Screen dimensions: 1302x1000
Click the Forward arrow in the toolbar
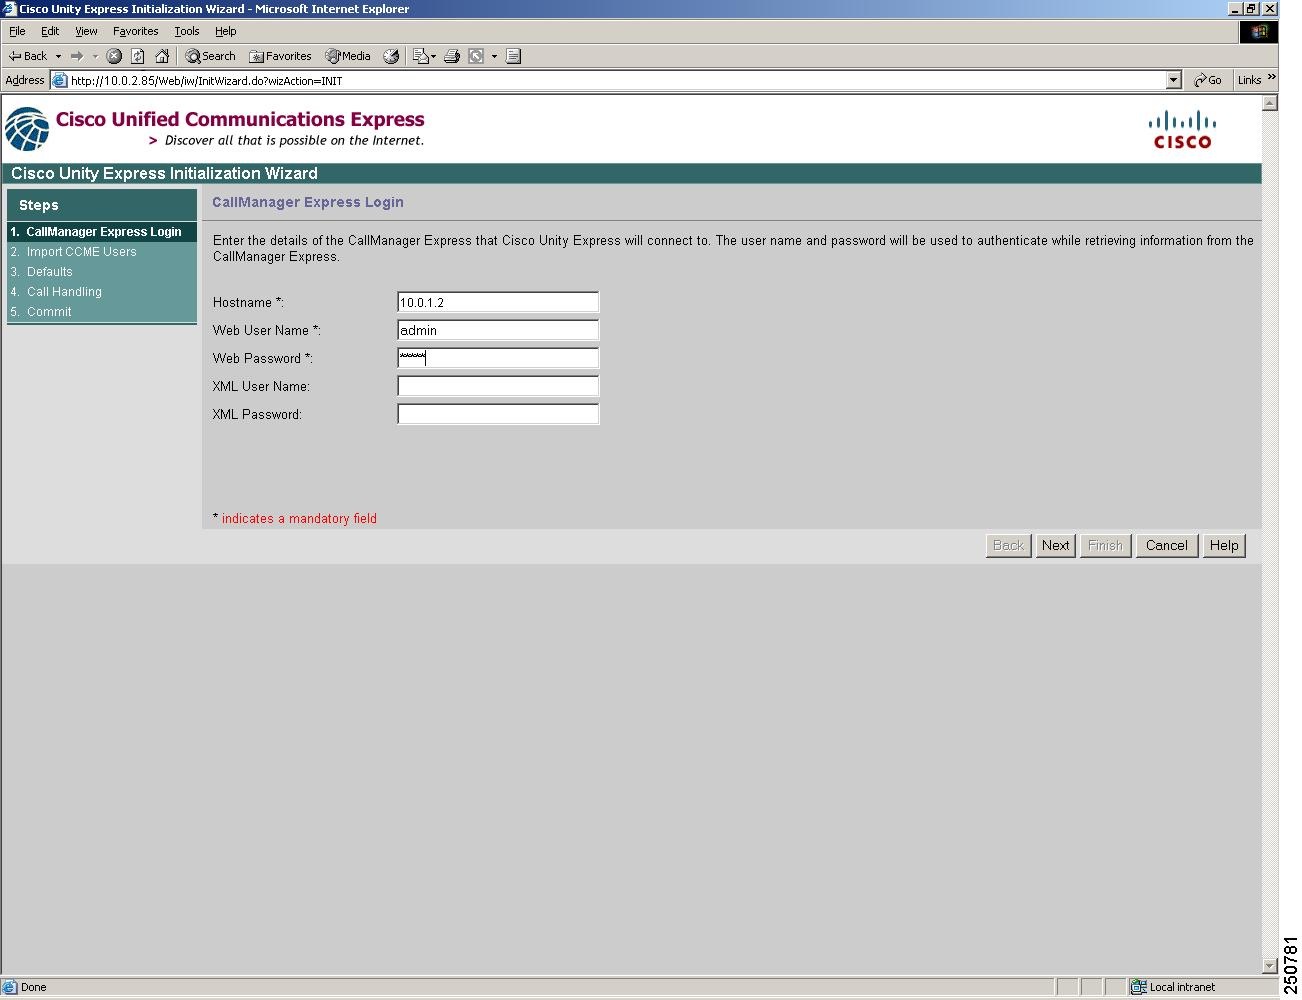click(x=77, y=56)
